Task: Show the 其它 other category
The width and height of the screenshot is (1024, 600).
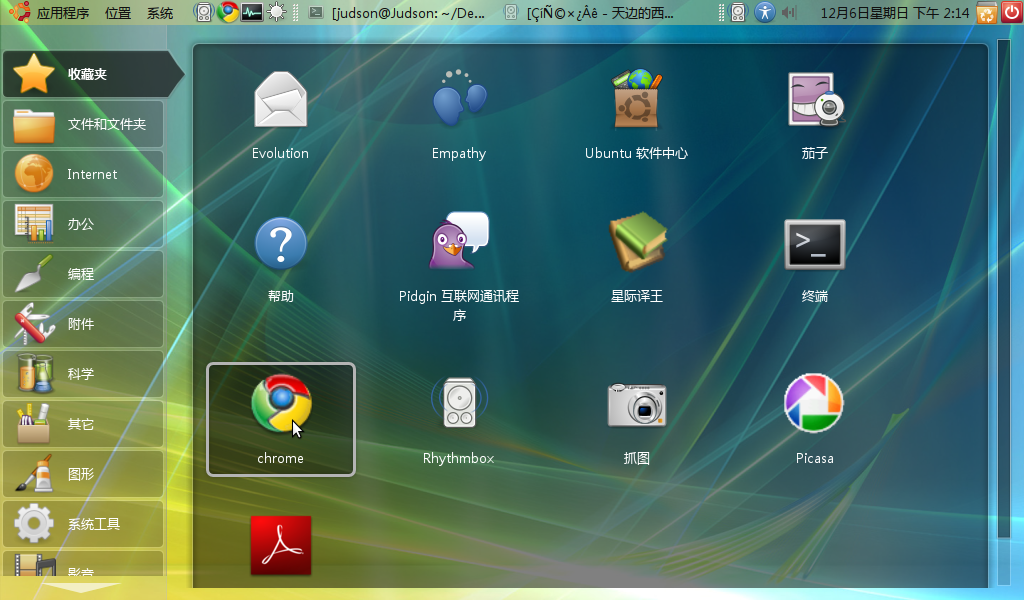Action: pos(83,424)
